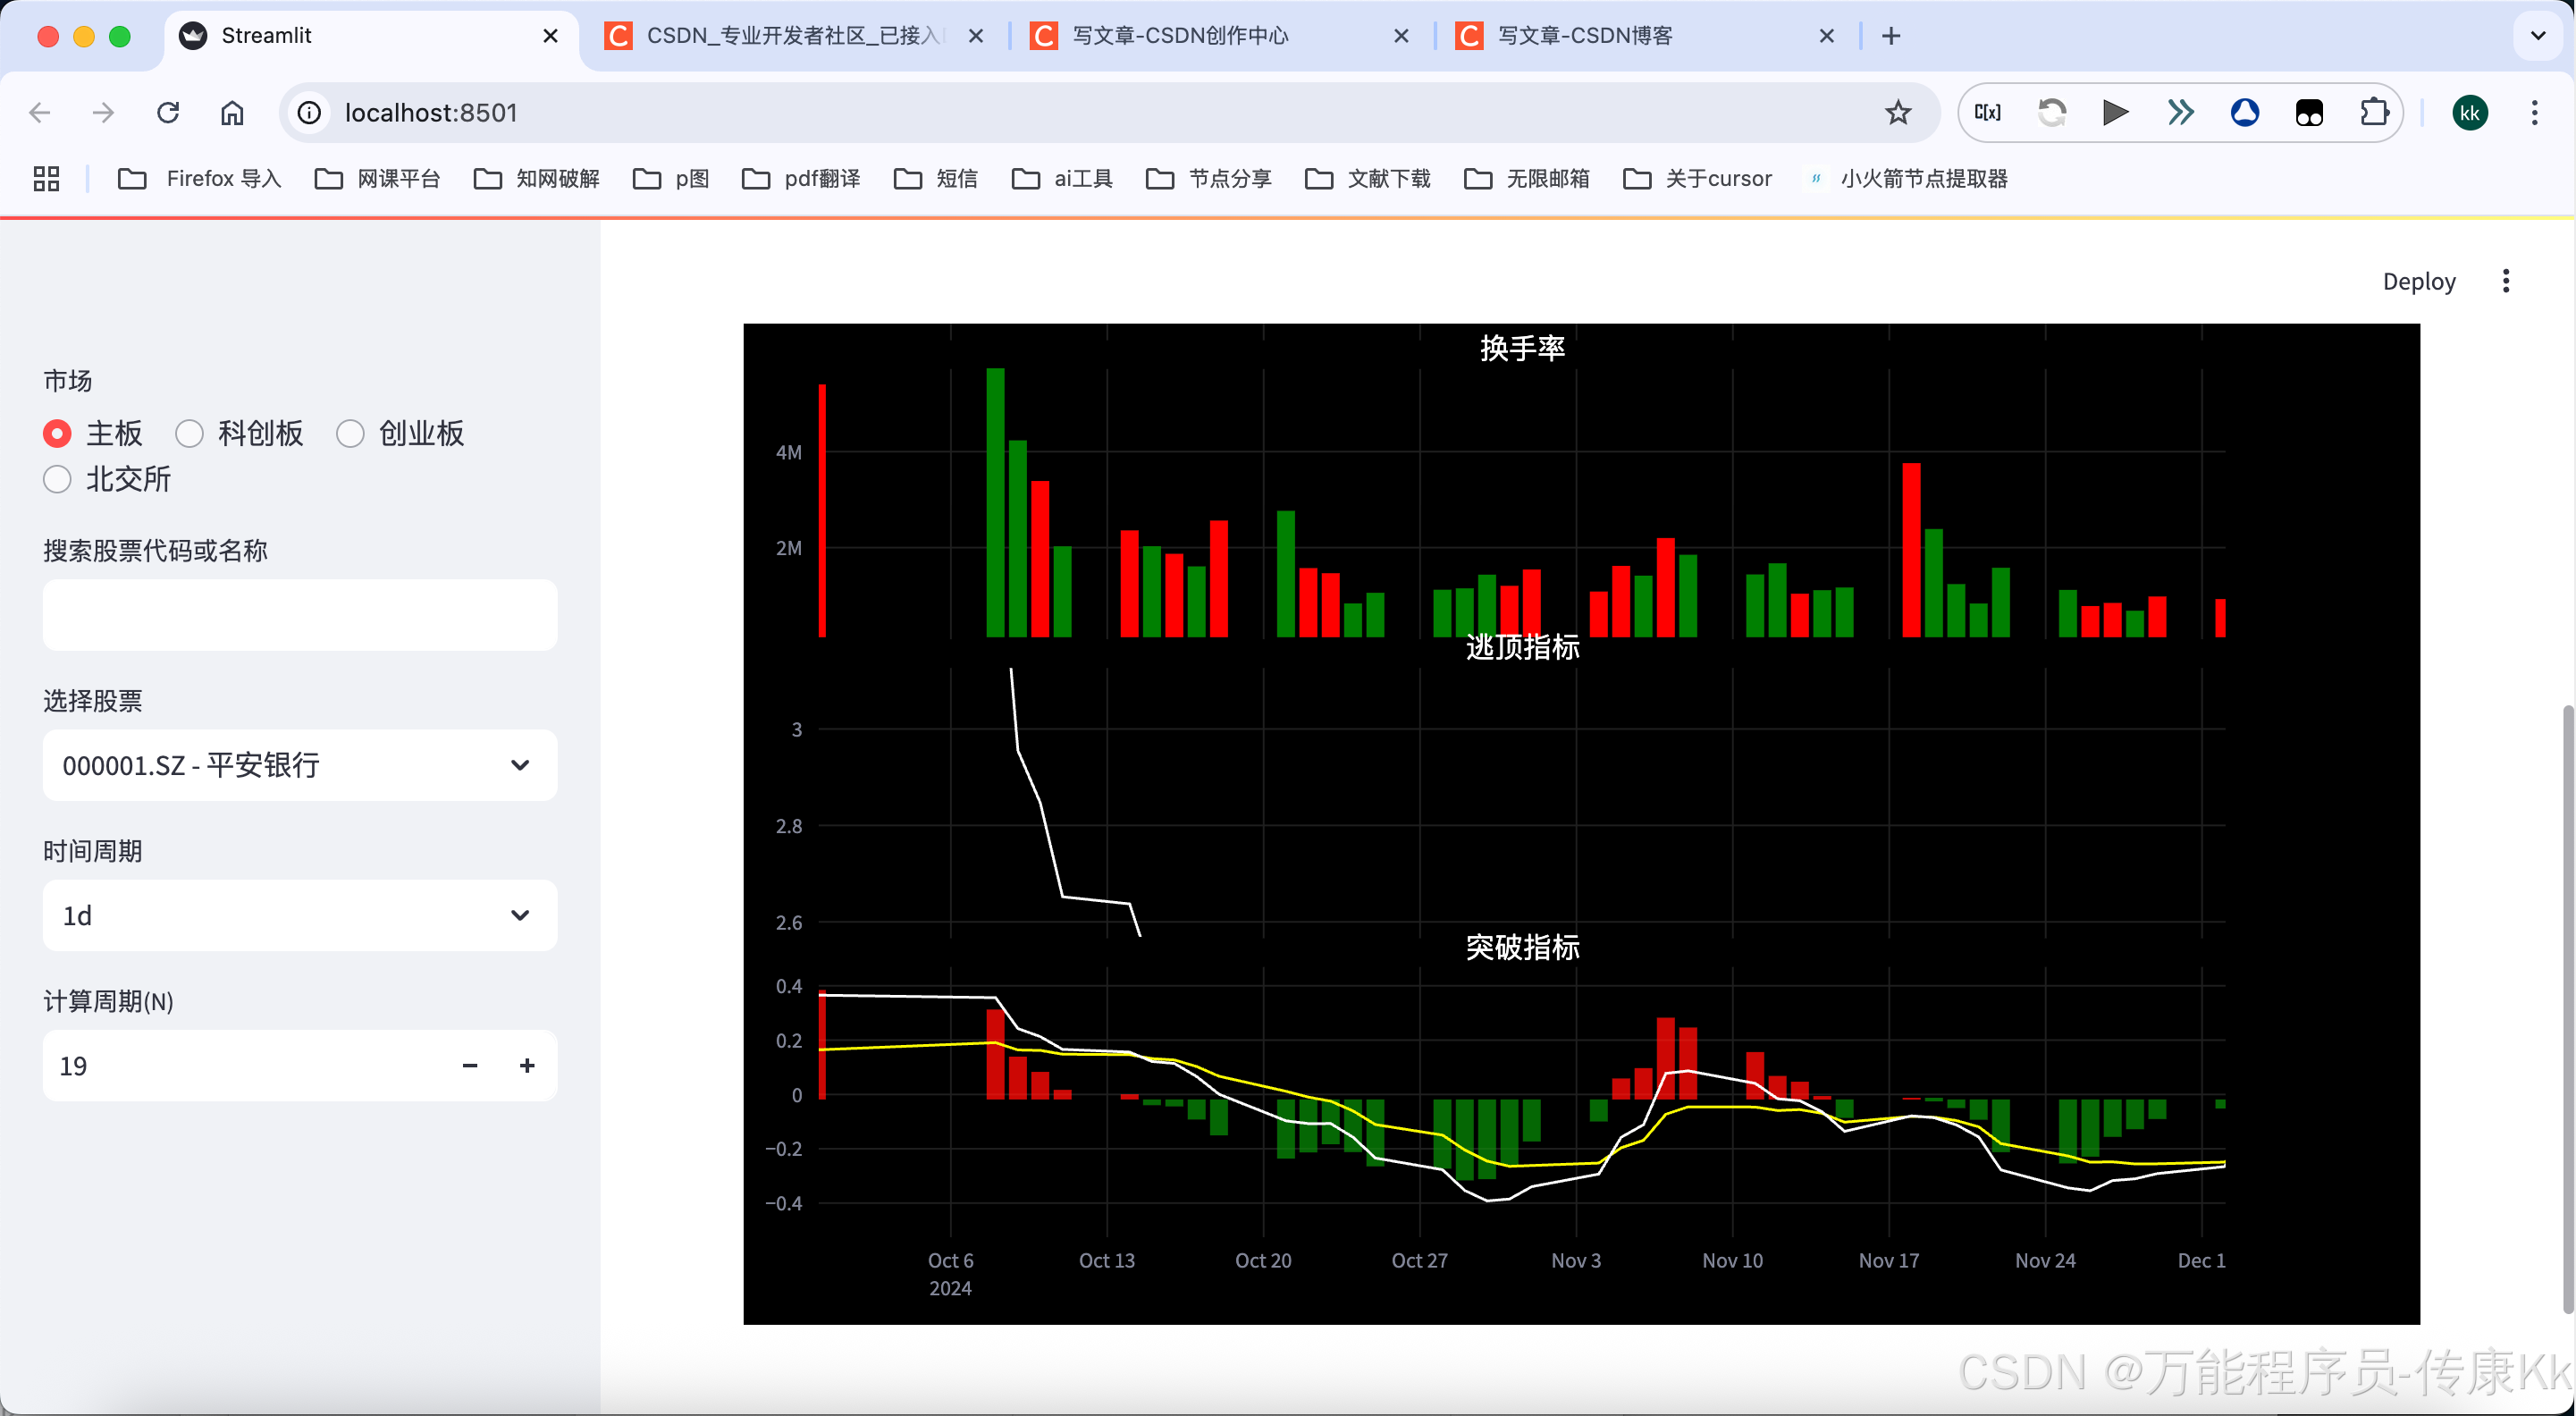This screenshot has width=2576, height=1416.
Task: Click the Oct 6 2024 axis label
Action: coord(950,1274)
